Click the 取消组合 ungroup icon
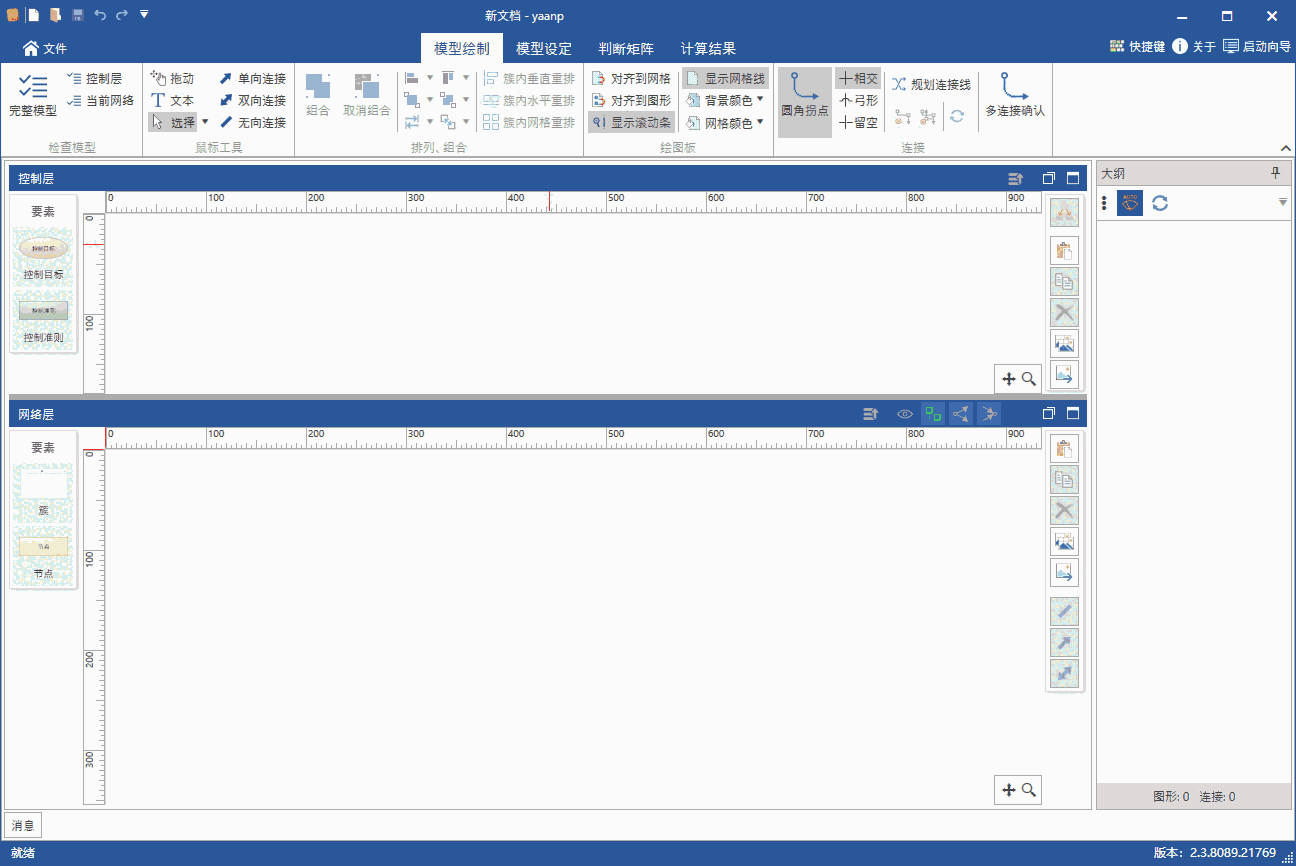The width and height of the screenshot is (1296, 866). (x=366, y=95)
